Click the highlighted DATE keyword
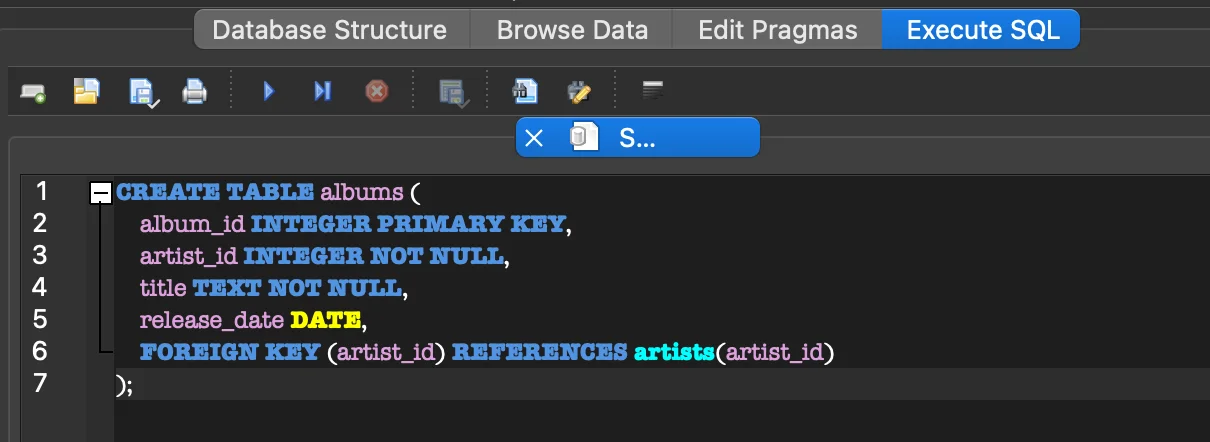Screen dimensions: 1210x442 (324, 321)
